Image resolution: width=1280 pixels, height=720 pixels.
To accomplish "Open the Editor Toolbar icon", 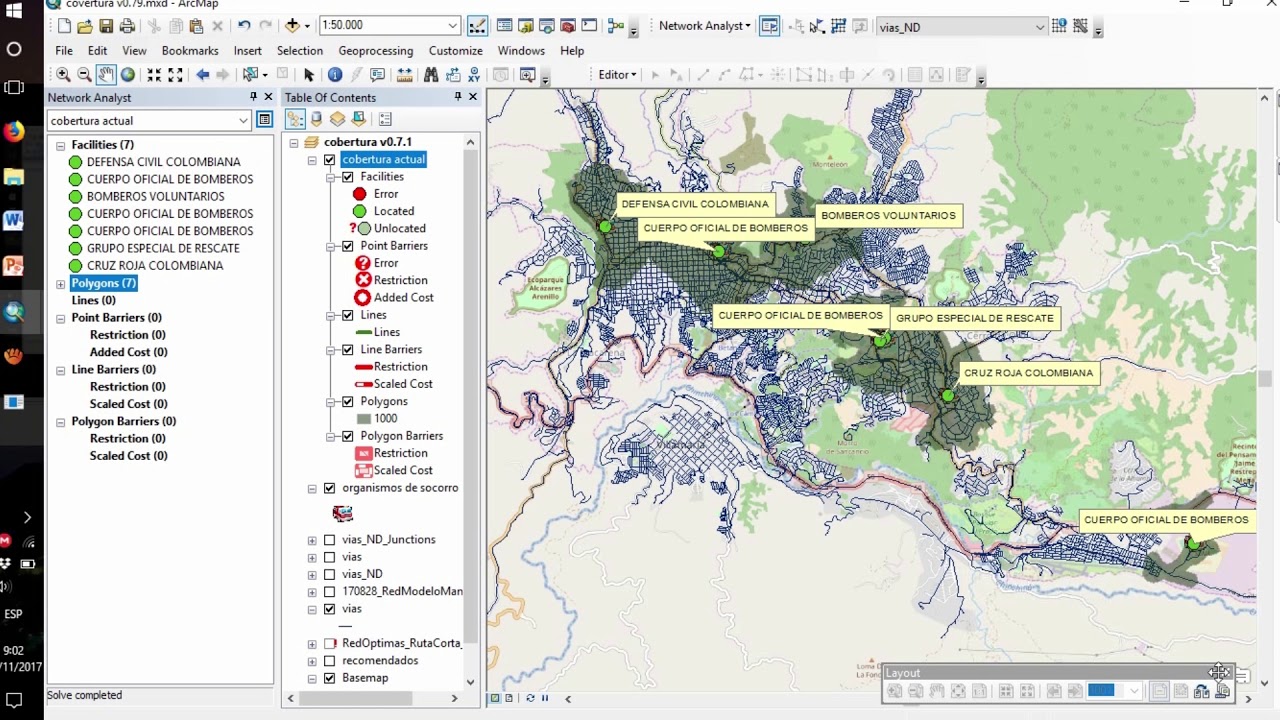I will coord(477,26).
